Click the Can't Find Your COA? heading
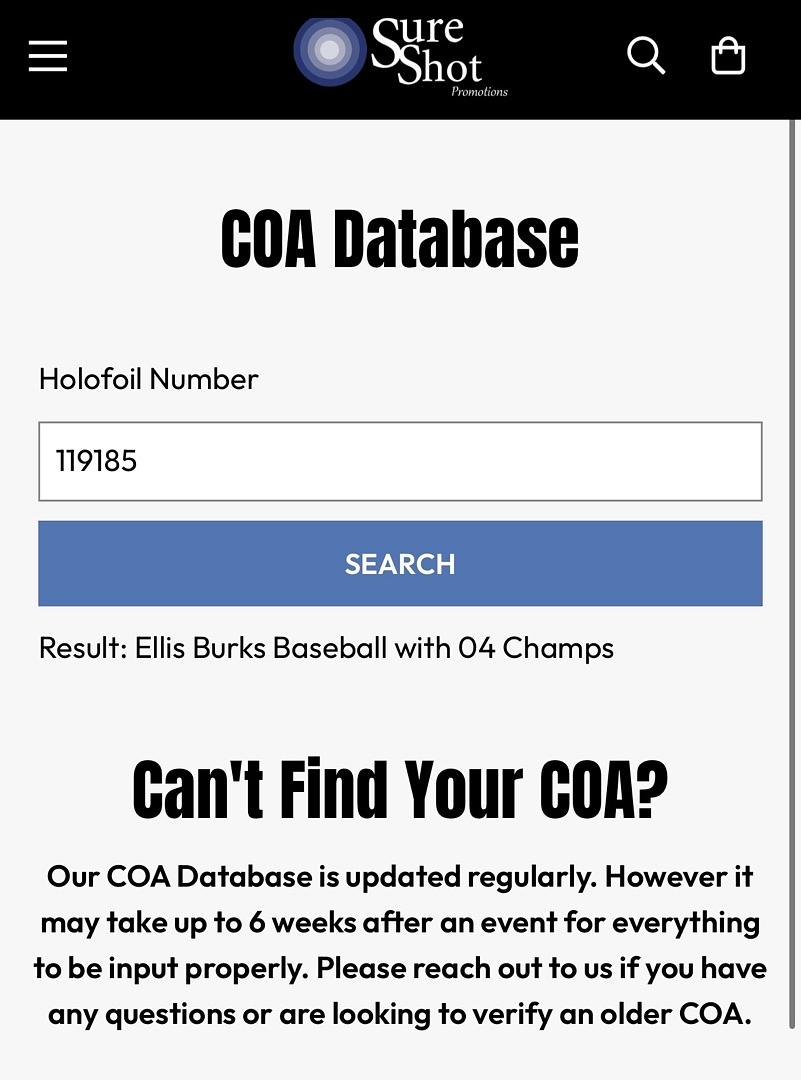Image resolution: width=801 pixels, height=1080 pixels. pos(400,790)
